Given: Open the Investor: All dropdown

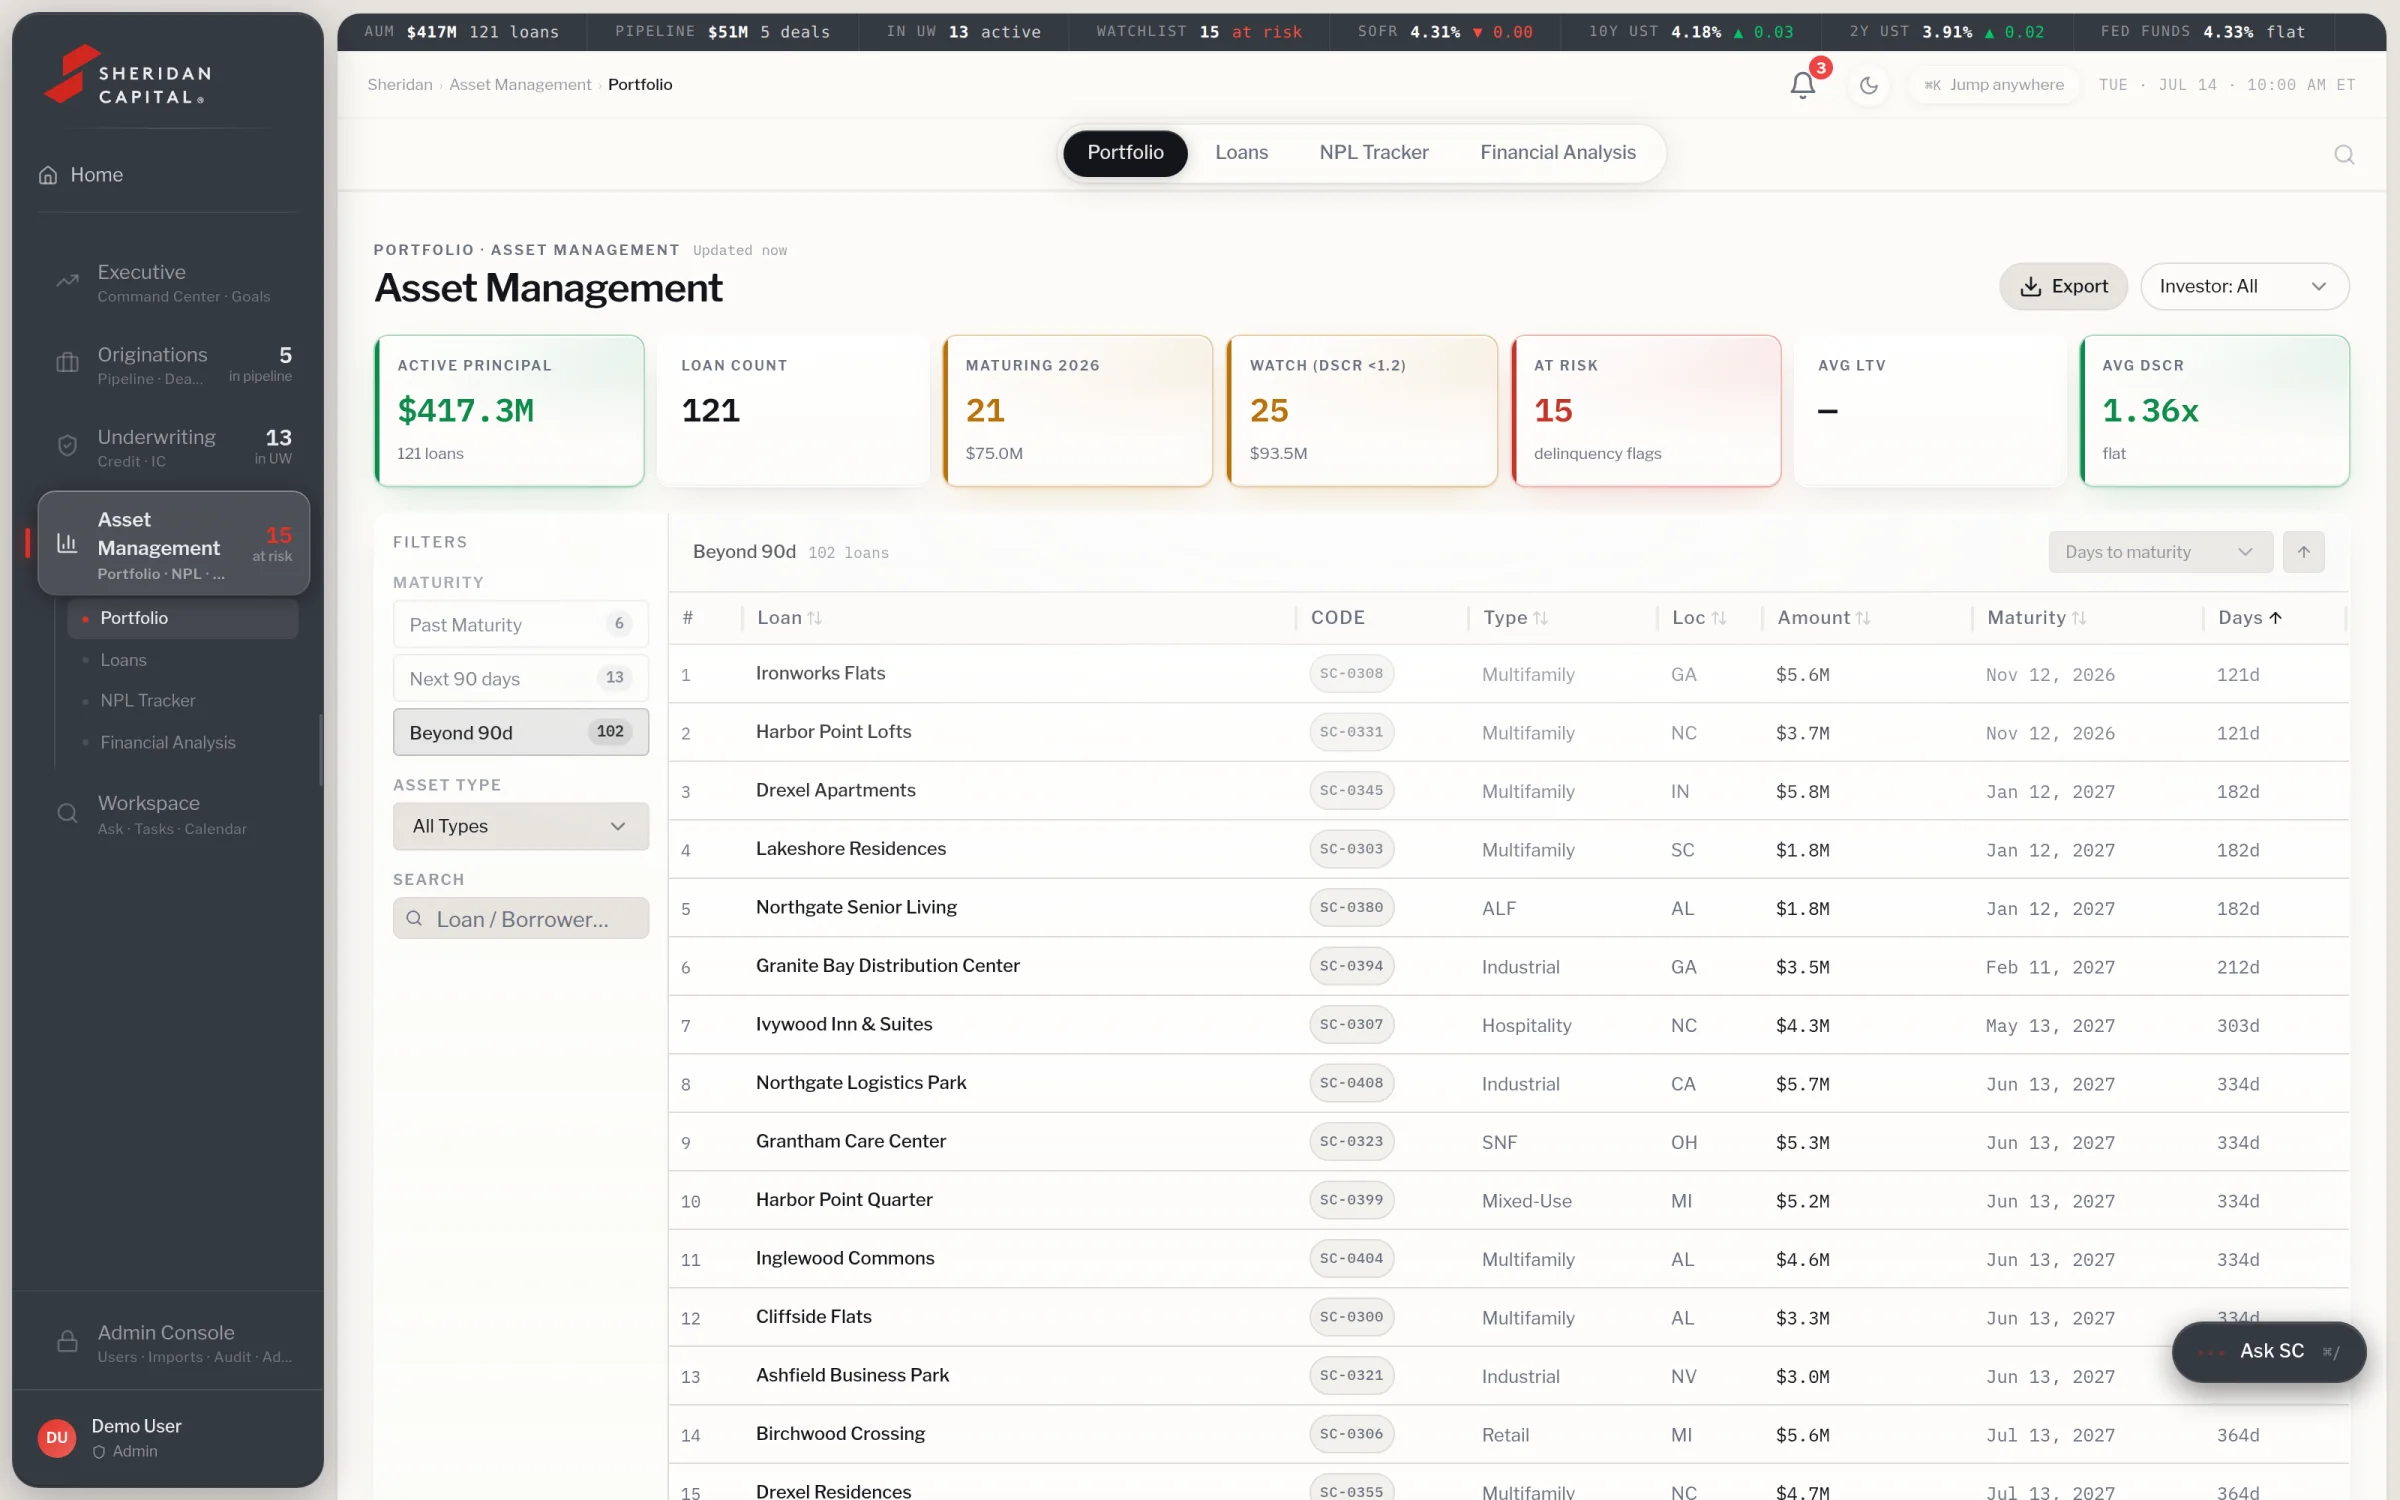Looking at the screenshot, I should tap(2244, 287).
